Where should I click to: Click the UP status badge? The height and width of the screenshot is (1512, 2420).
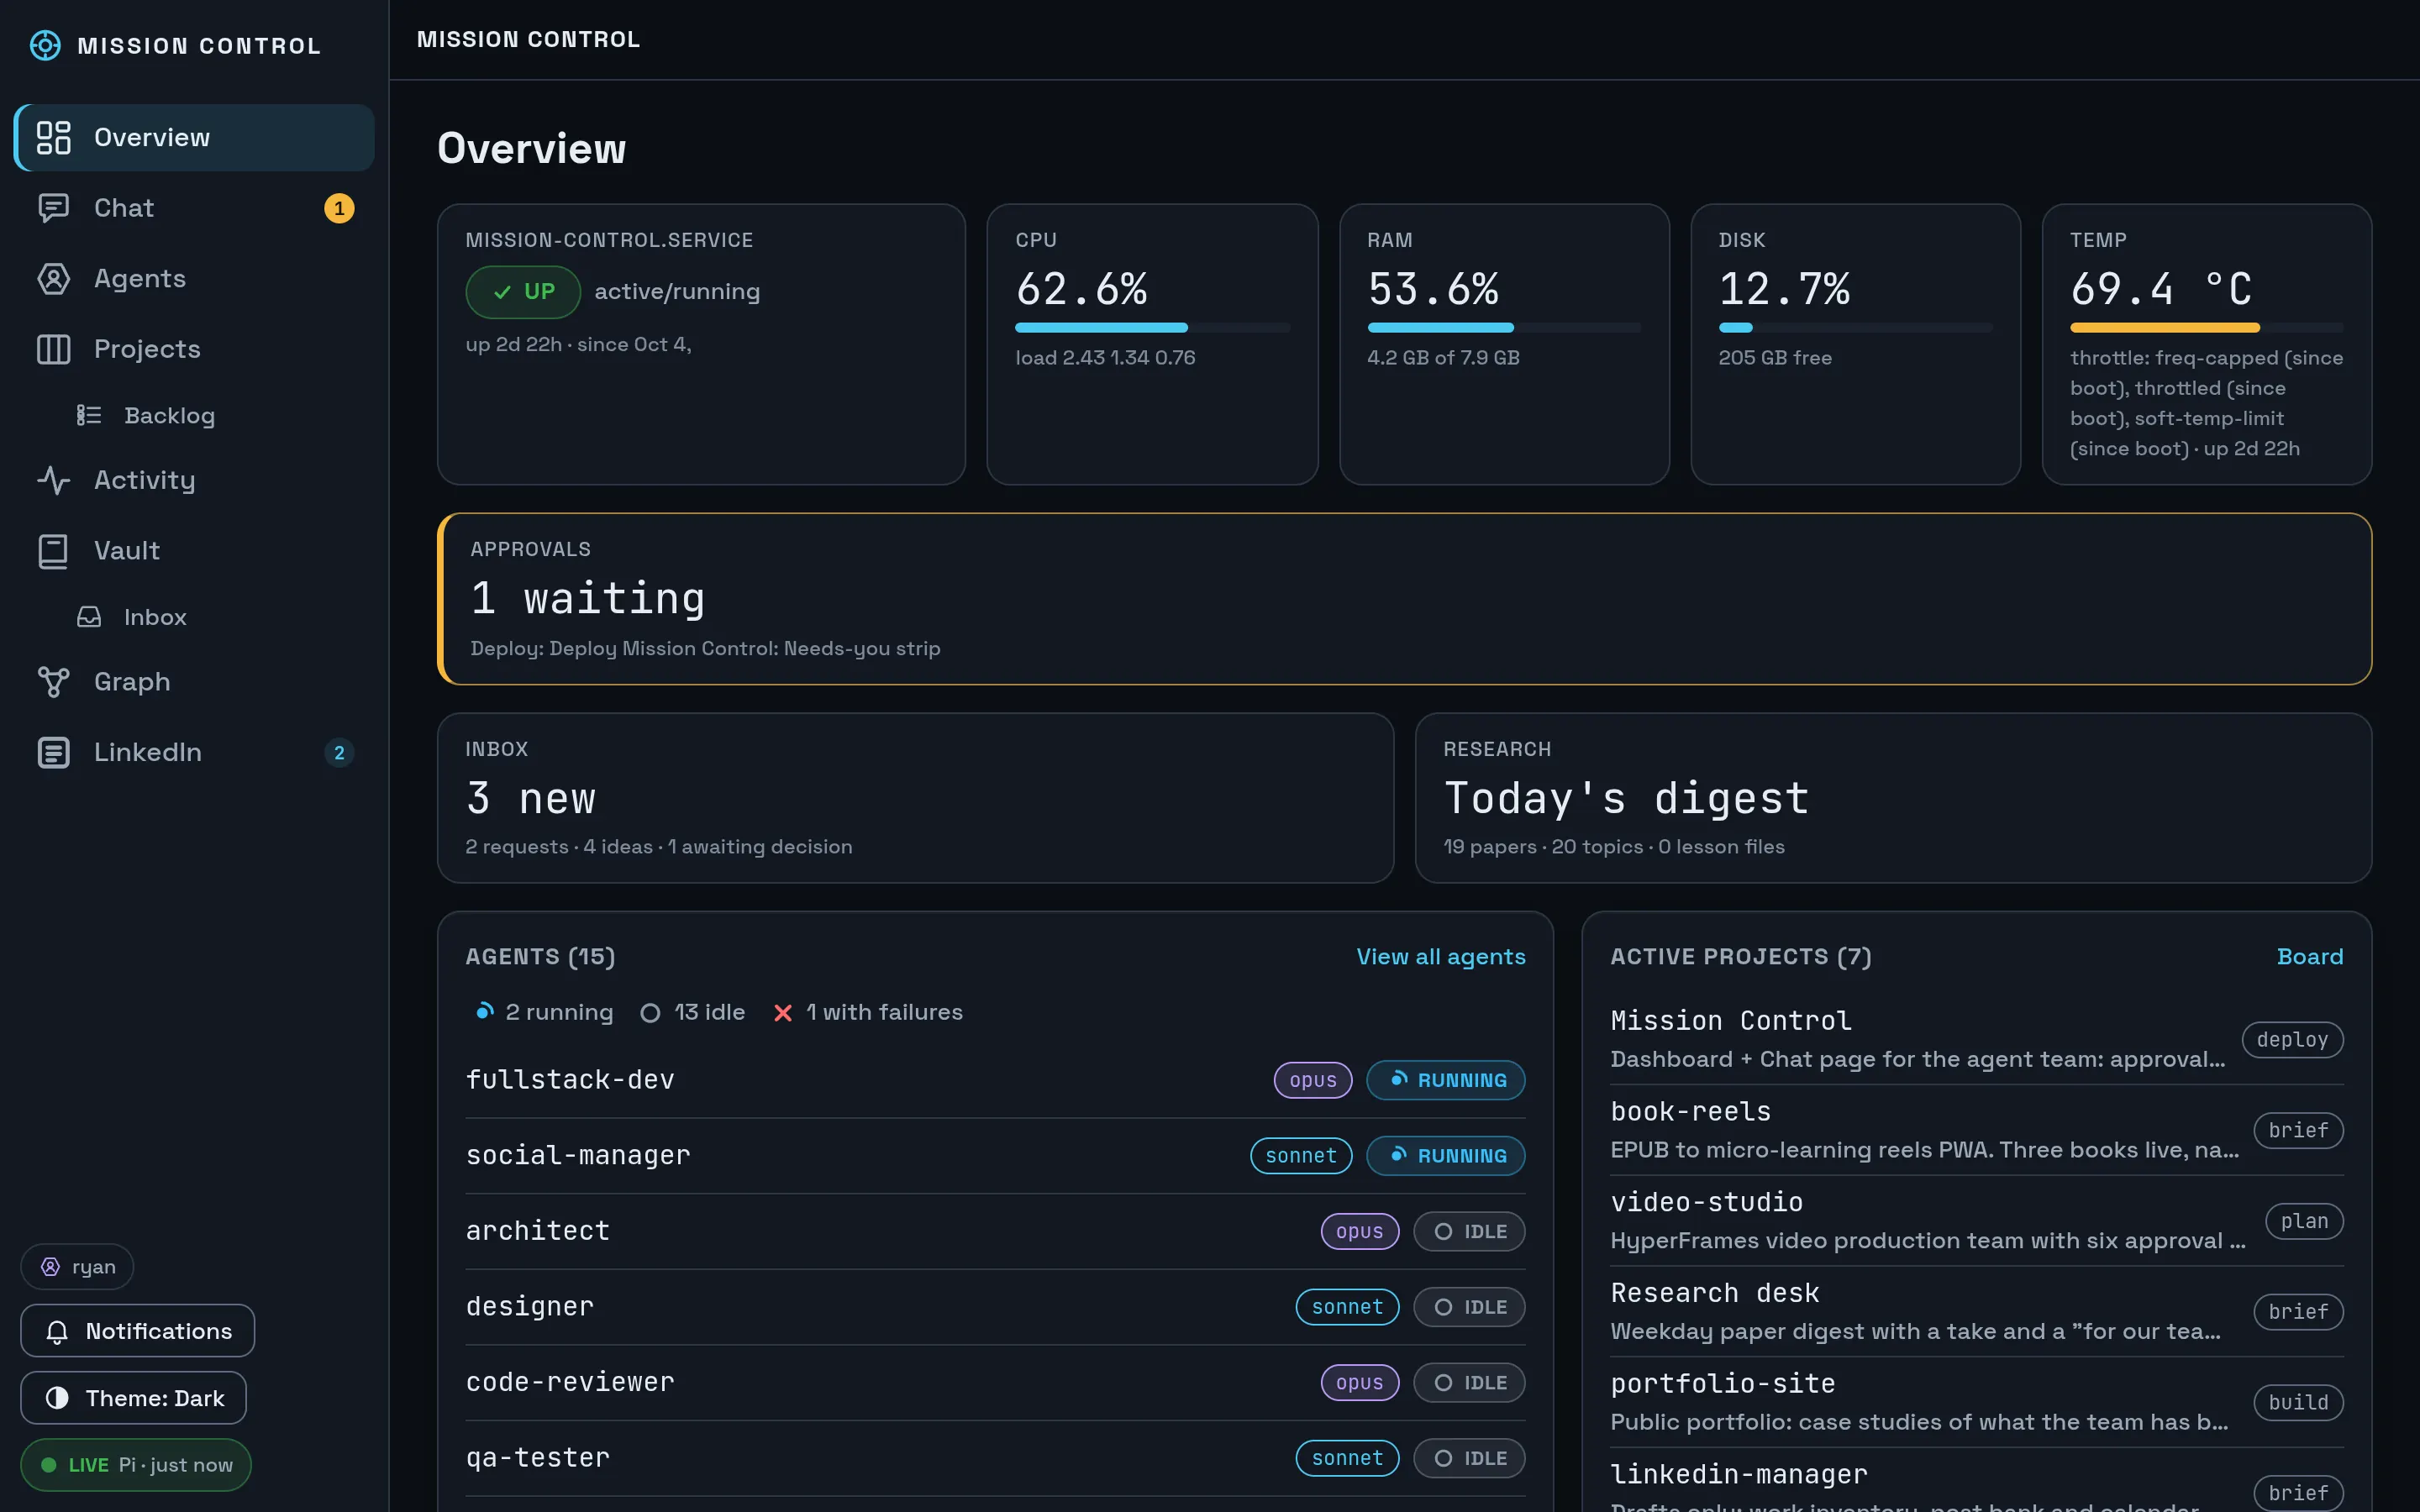(523, 292)
